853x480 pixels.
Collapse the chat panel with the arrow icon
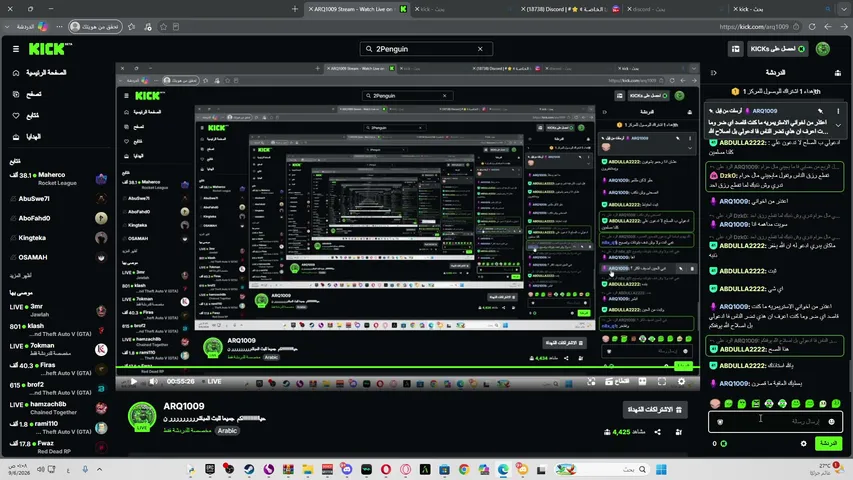(x=714, y=72)
